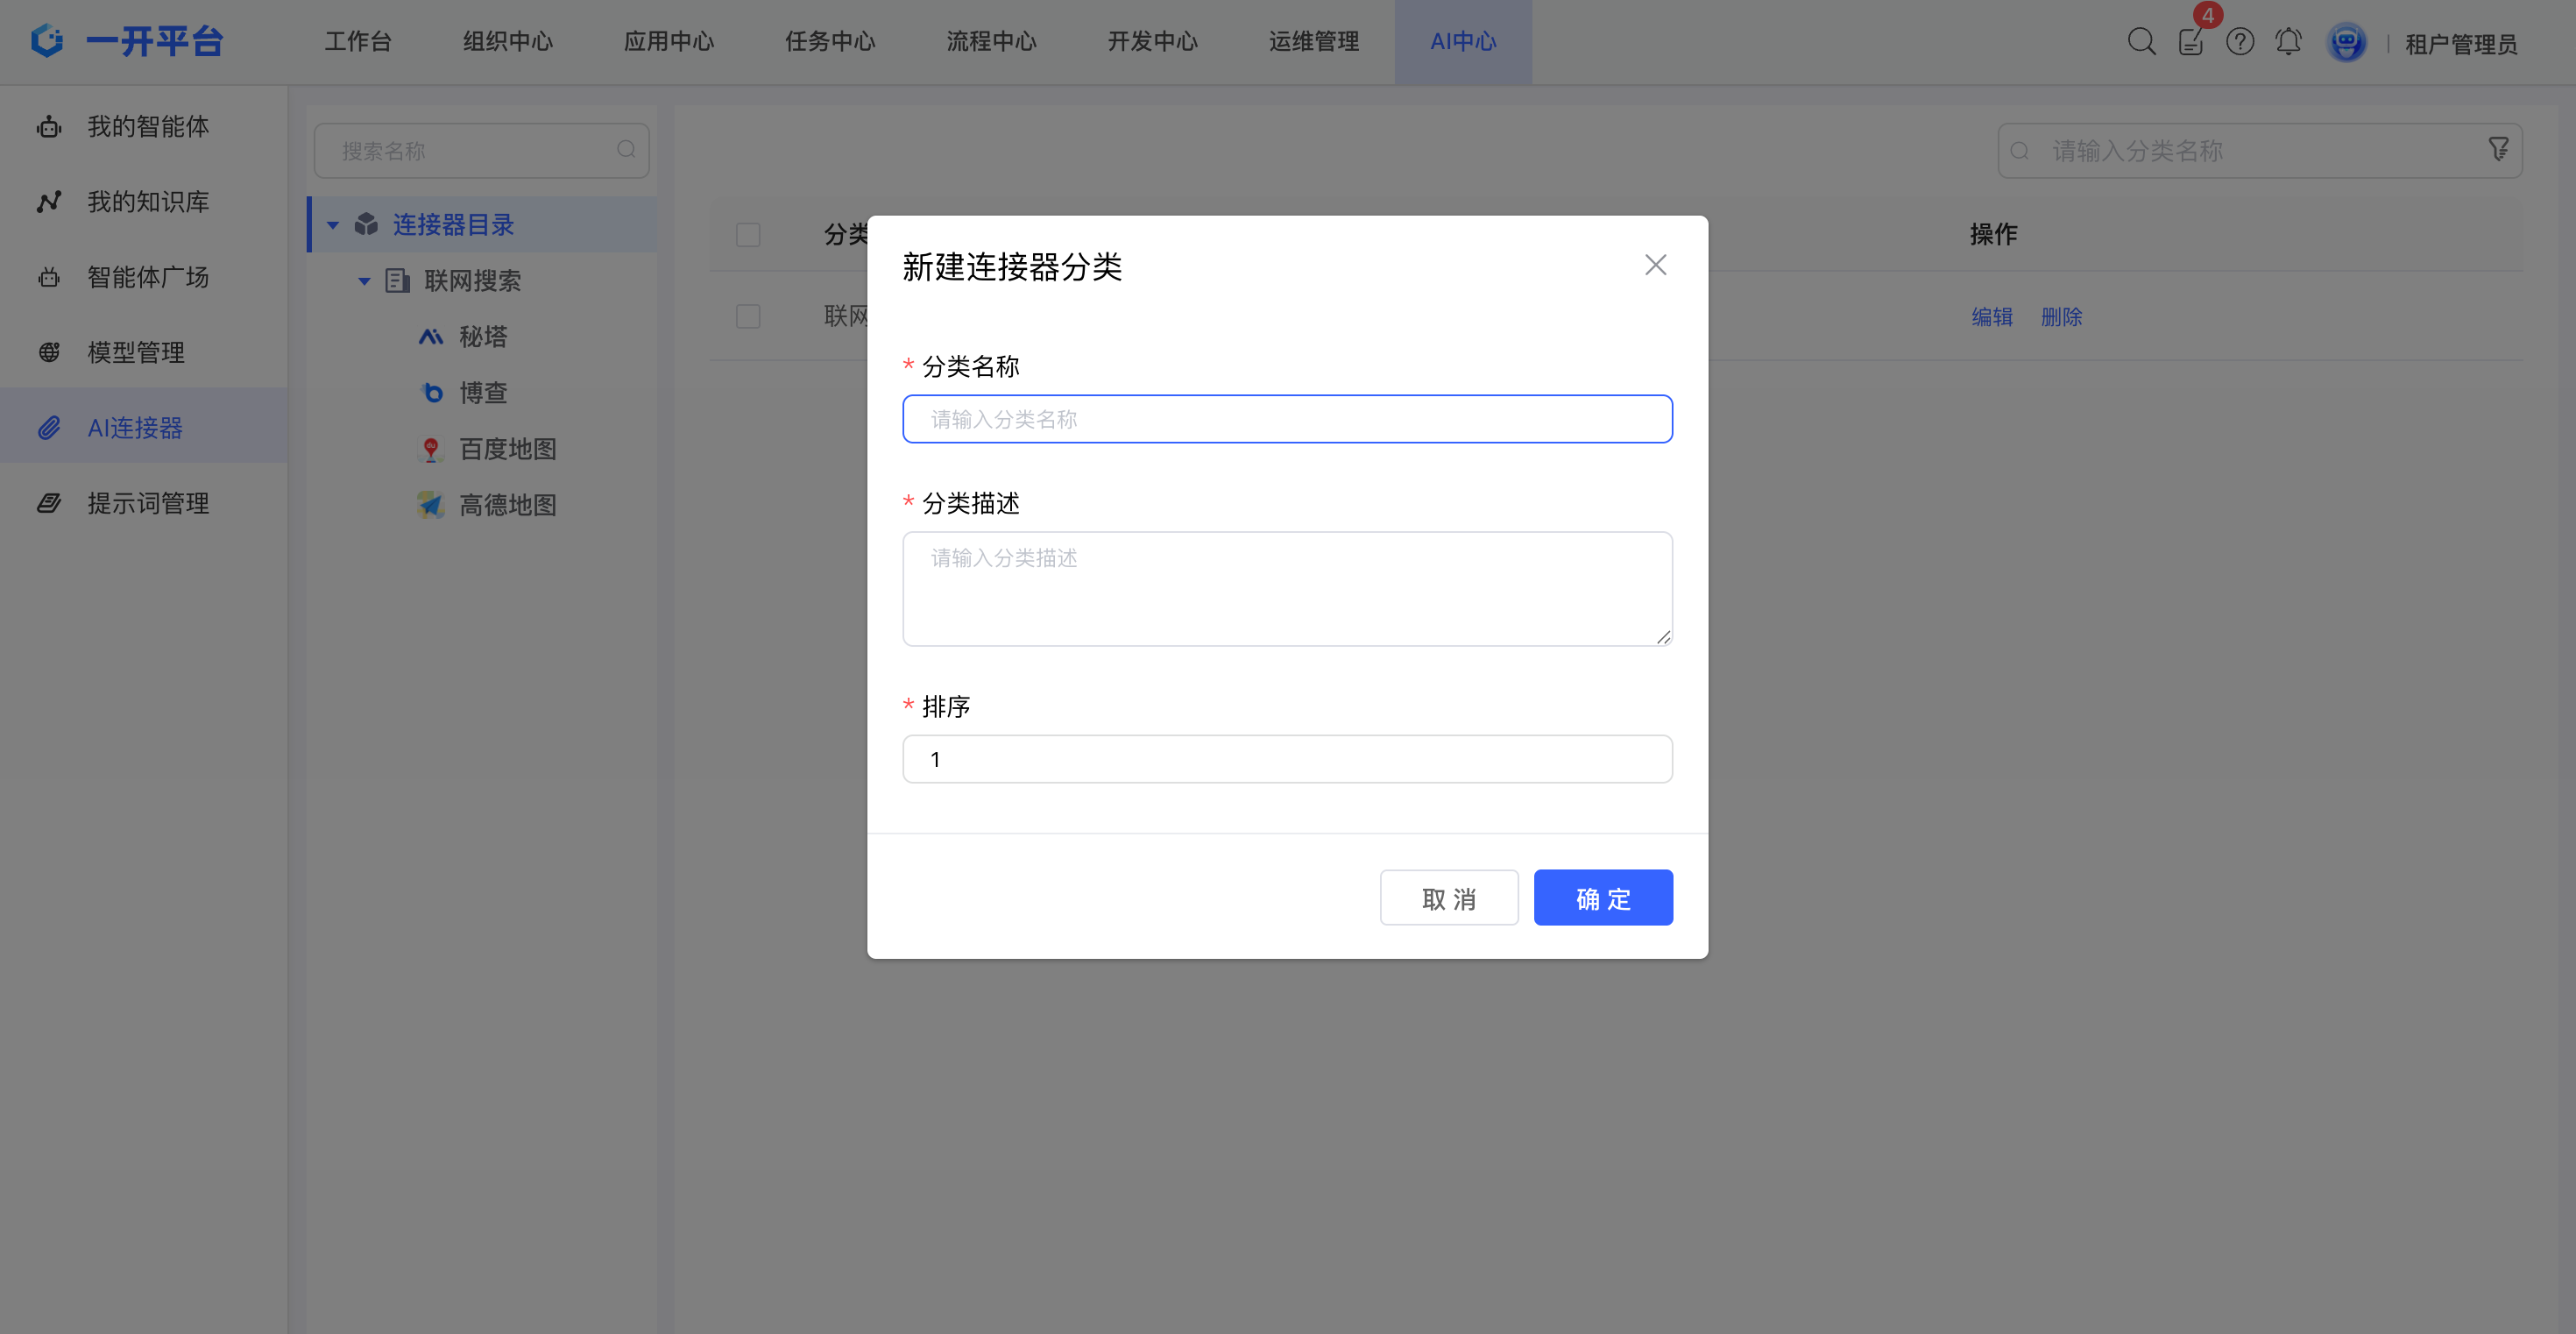Collapse the 连接器目录 tree node
2576x1334 pixels.
pos(333,225)
